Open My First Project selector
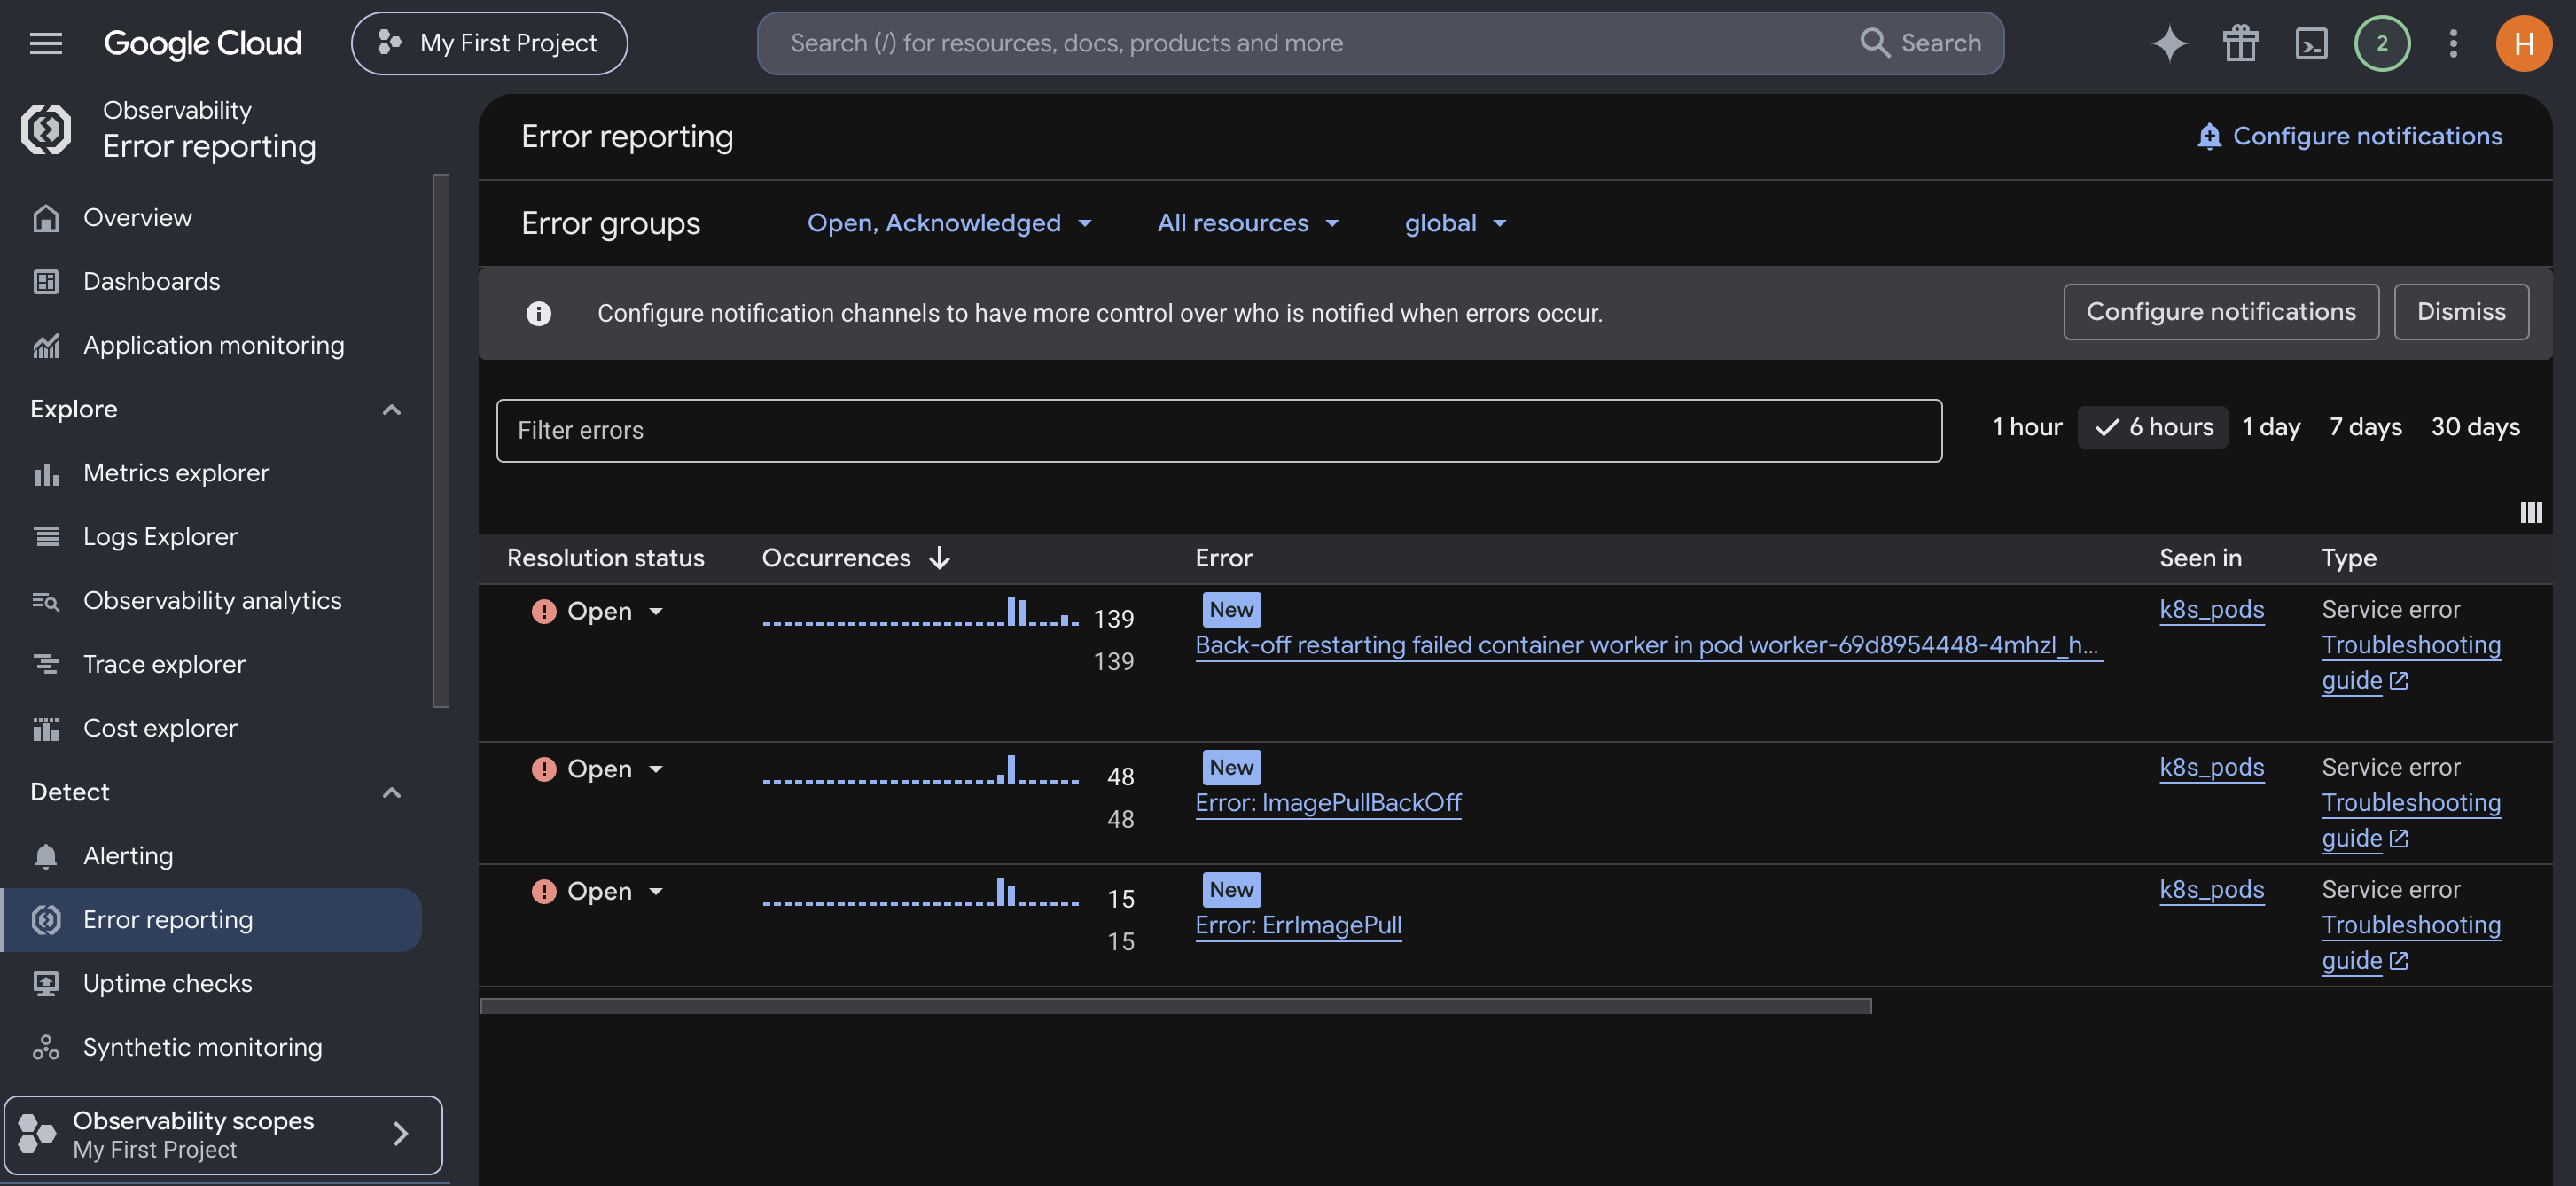 point(489,43)
